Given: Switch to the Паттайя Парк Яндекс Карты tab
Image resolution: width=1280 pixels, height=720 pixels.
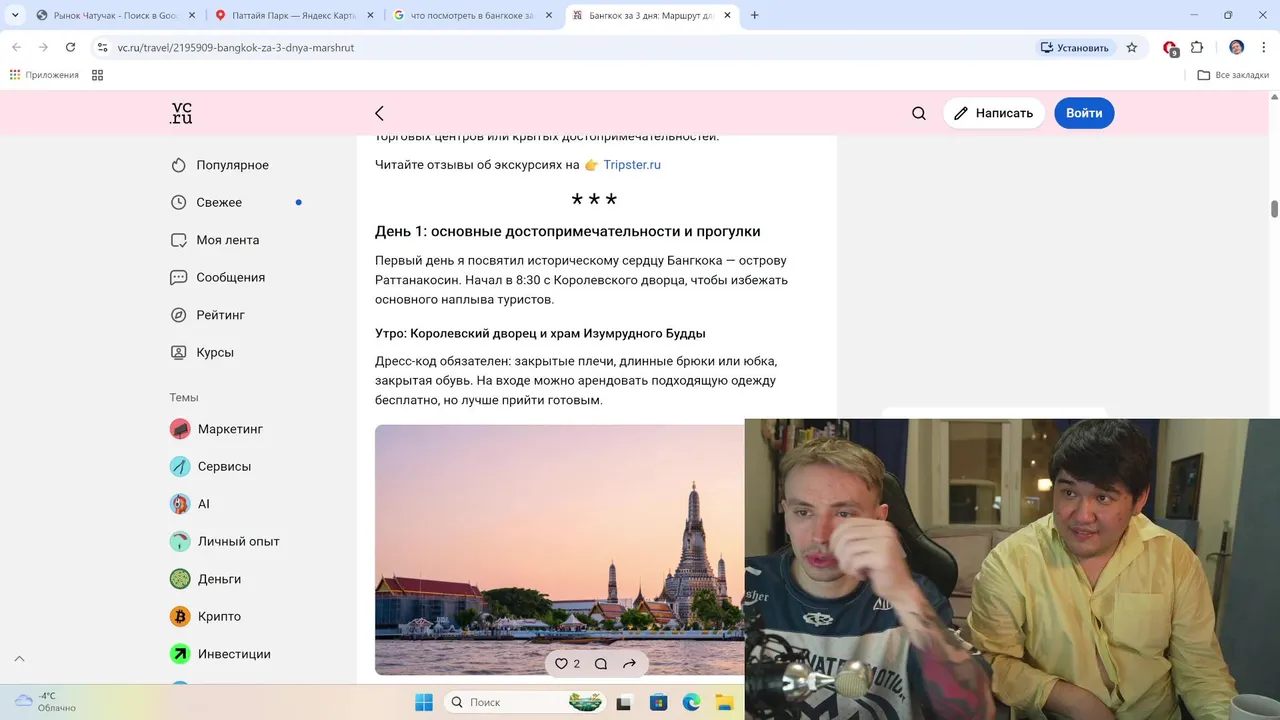Looking at the screenshot, I should tap(295, 15).
